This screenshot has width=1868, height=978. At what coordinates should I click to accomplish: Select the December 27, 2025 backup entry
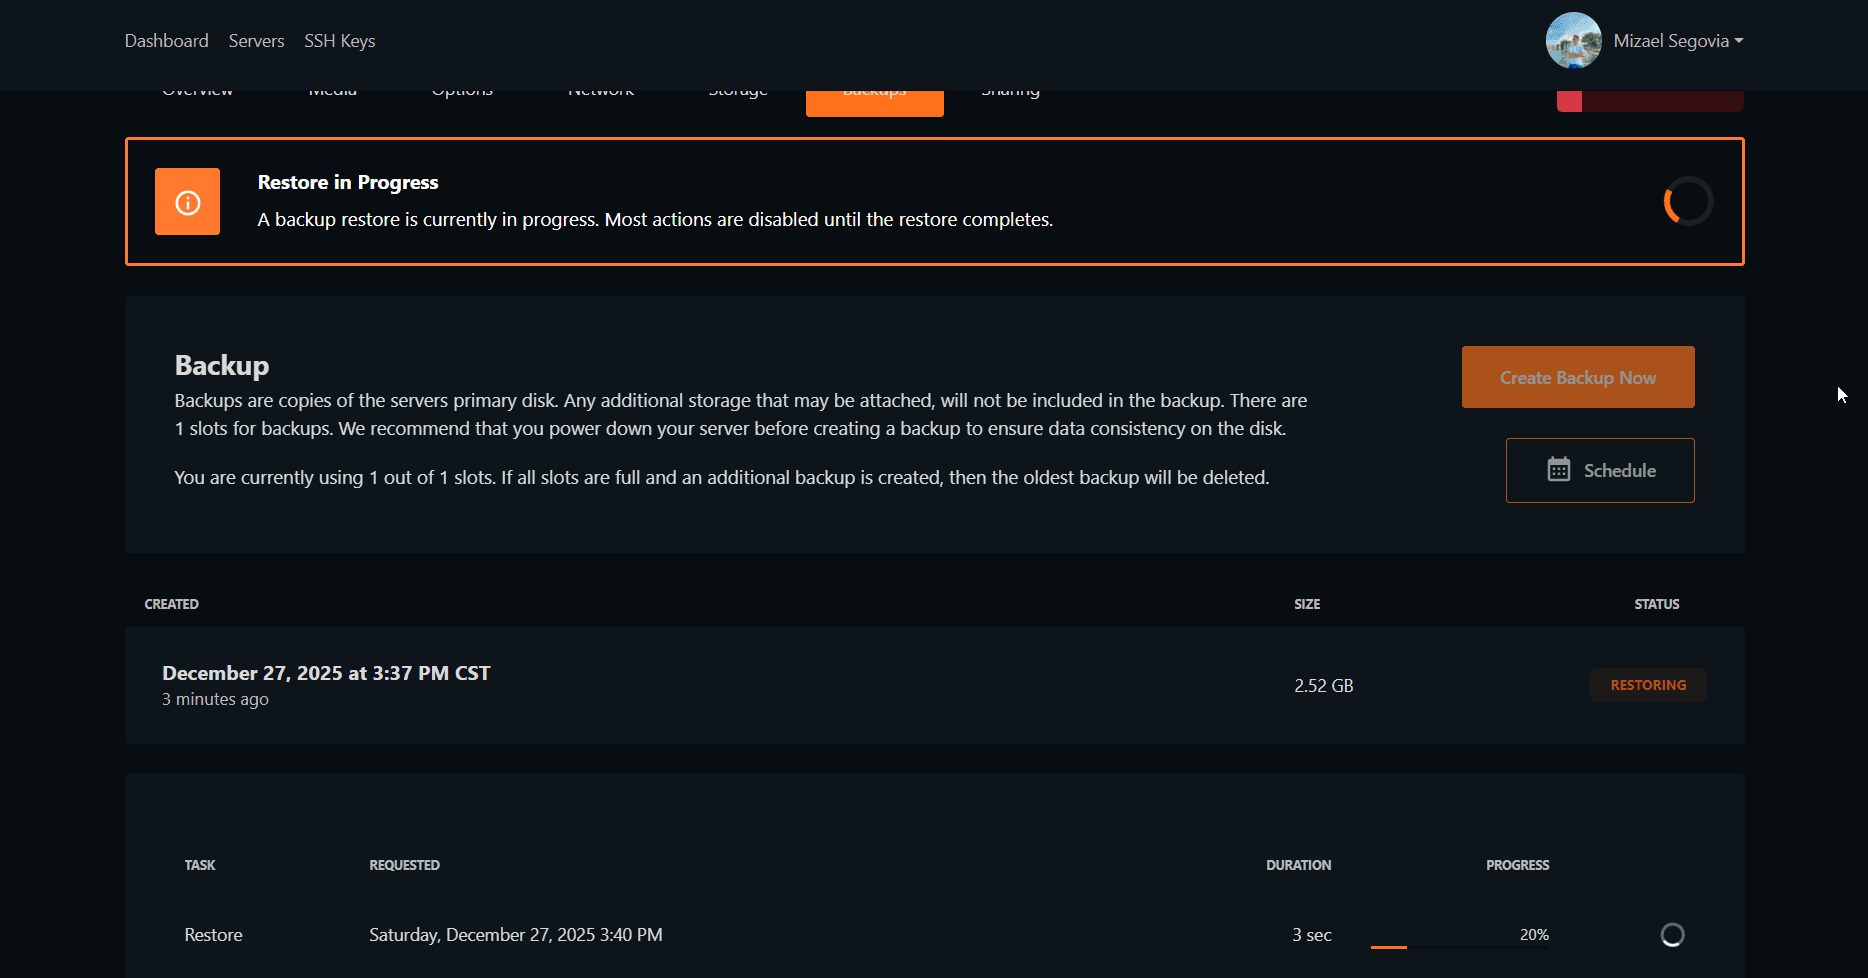pos(935,685)
